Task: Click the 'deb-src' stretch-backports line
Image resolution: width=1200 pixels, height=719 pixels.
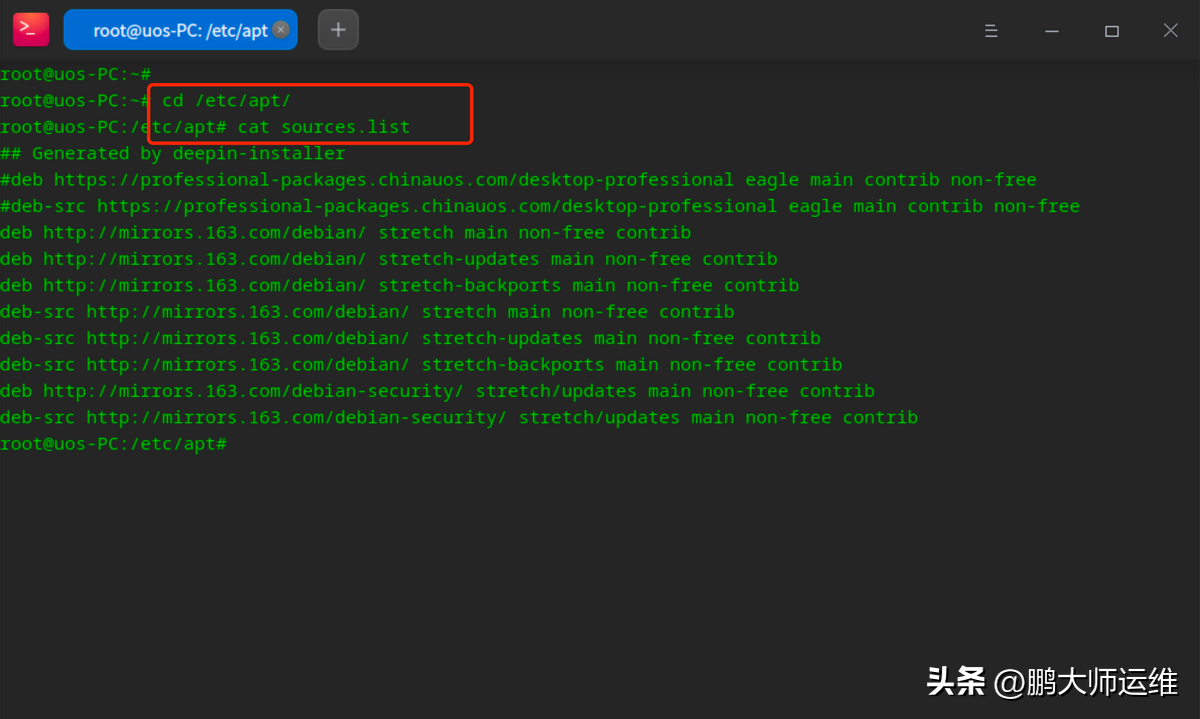Action: 421,365
